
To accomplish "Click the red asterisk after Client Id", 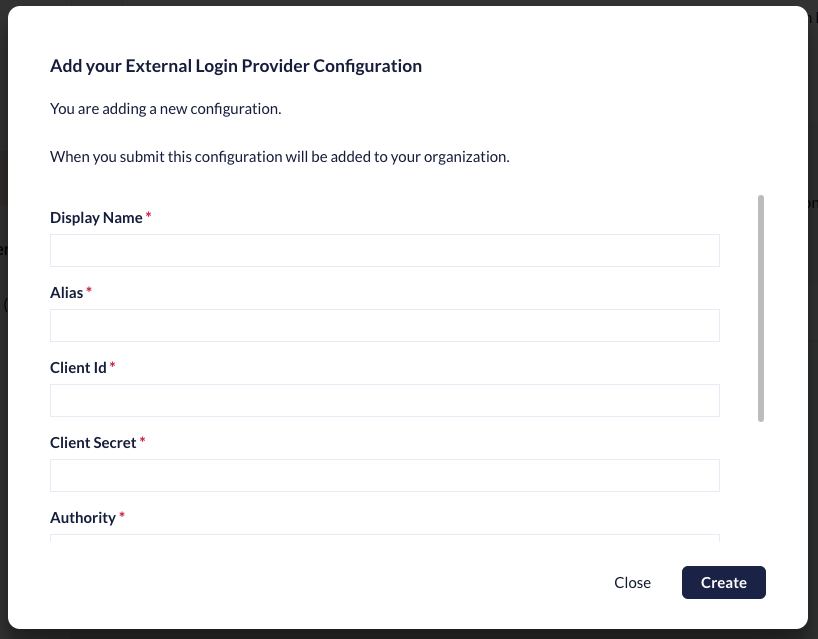I will [113, 367].
